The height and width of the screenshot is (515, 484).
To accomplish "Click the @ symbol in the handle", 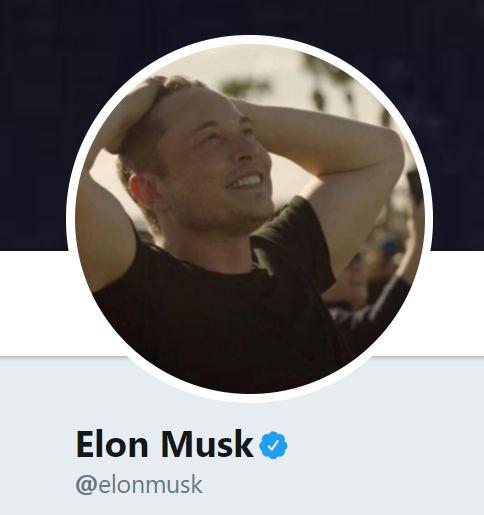I will point(86,485).
